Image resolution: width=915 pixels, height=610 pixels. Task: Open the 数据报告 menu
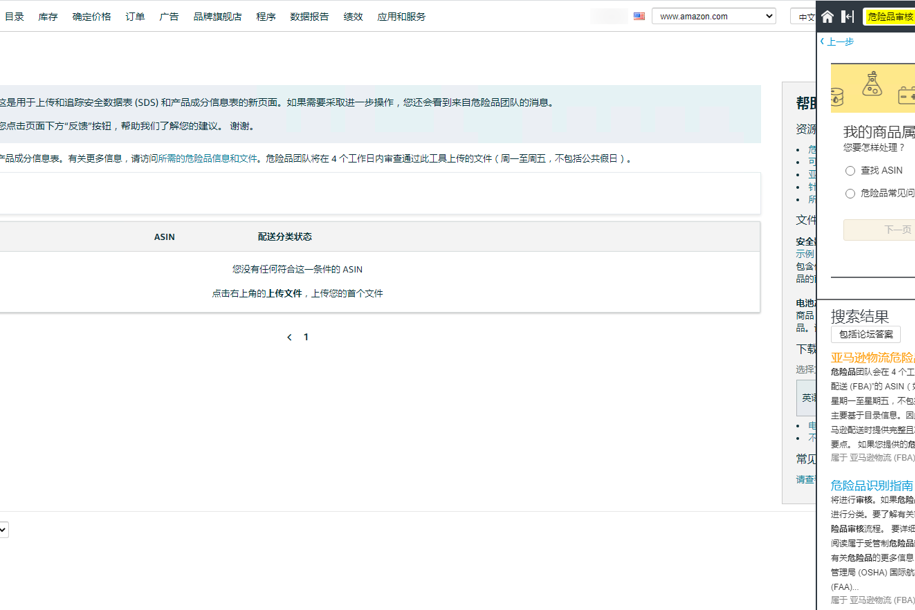pyautogui.click(x=309, y=16)
